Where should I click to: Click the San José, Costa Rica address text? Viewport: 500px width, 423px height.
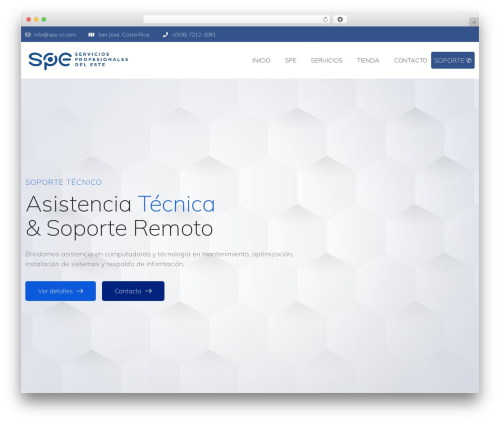coord(124,35)
